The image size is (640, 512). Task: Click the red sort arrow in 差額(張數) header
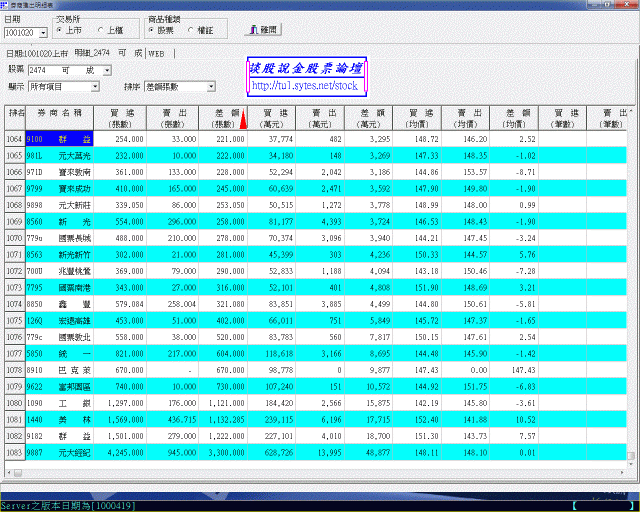click(x=243, y=119)
